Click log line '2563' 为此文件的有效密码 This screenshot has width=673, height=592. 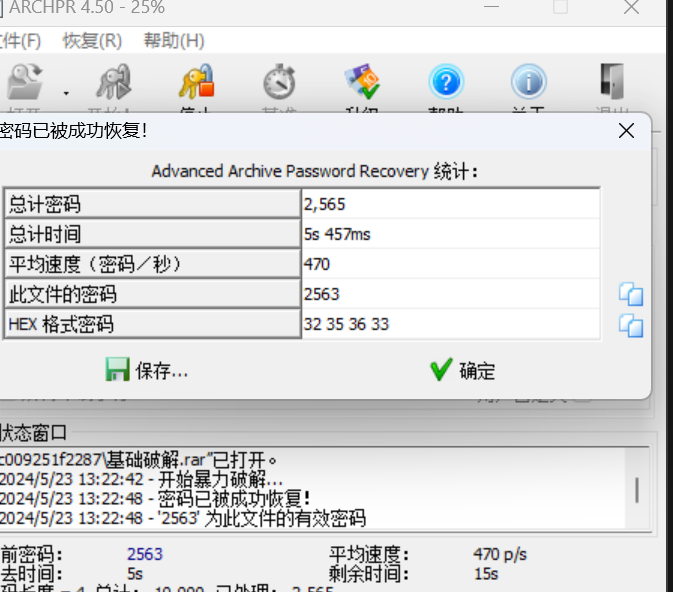(183, 518)
